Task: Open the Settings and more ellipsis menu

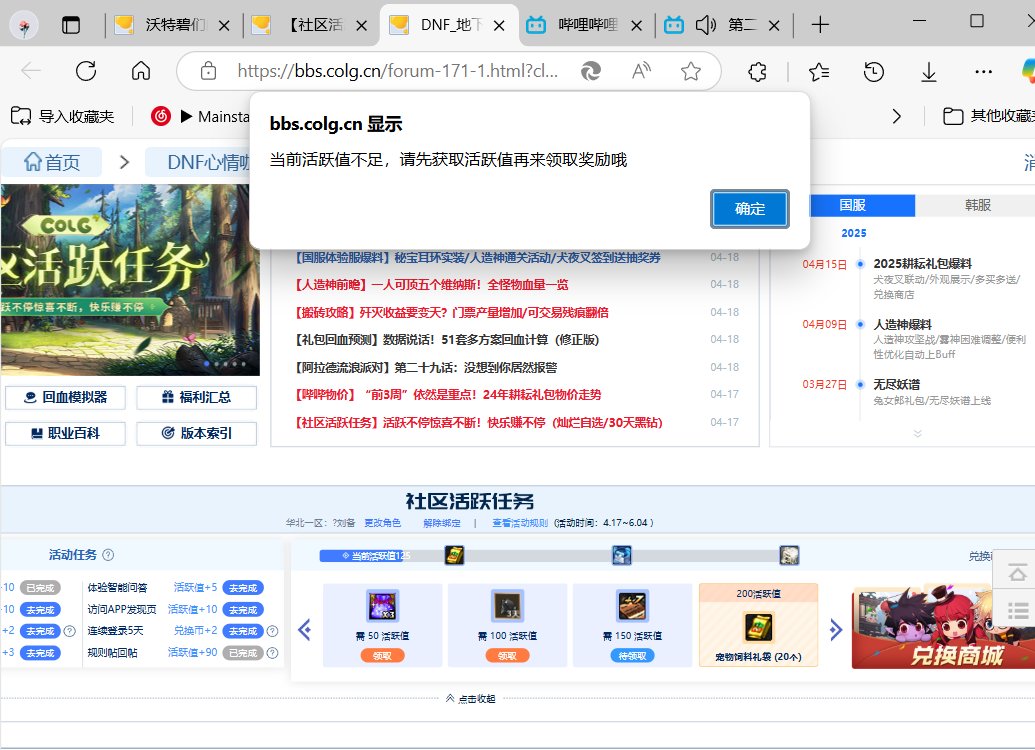Action: pos(984,71)
